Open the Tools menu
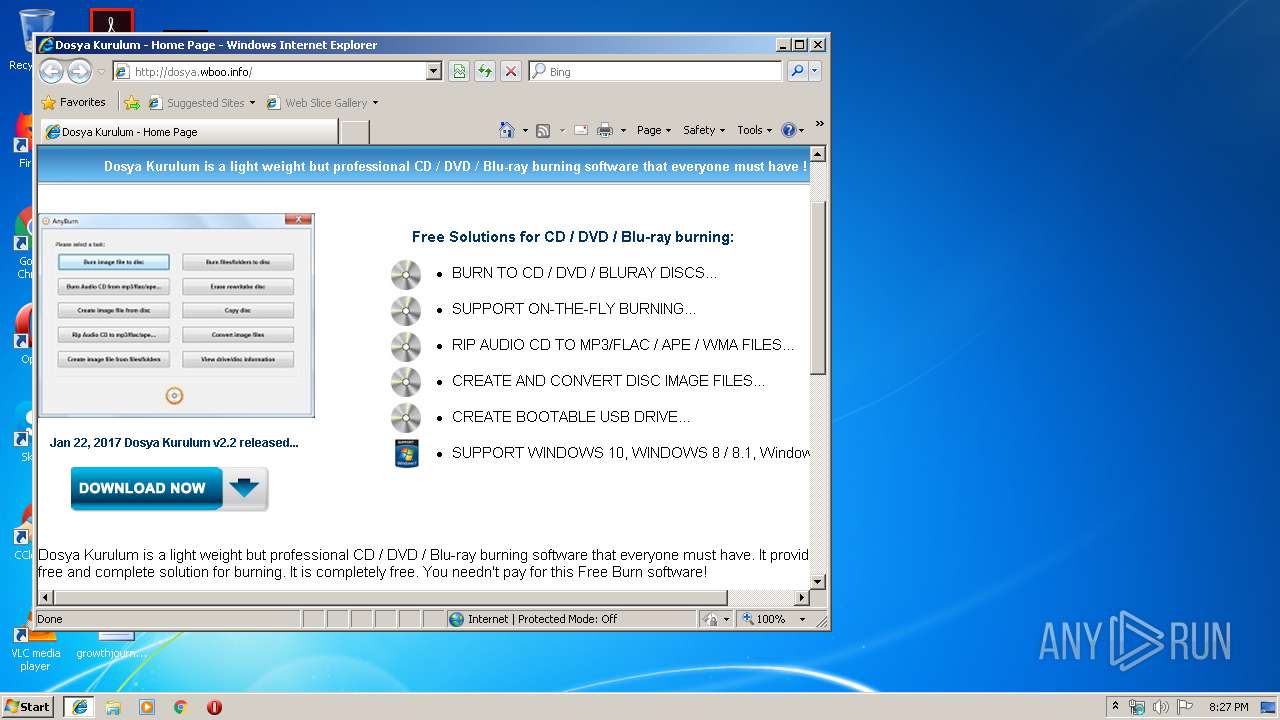This screenshot has height=720, width=1280. click(x=754, y=130)
